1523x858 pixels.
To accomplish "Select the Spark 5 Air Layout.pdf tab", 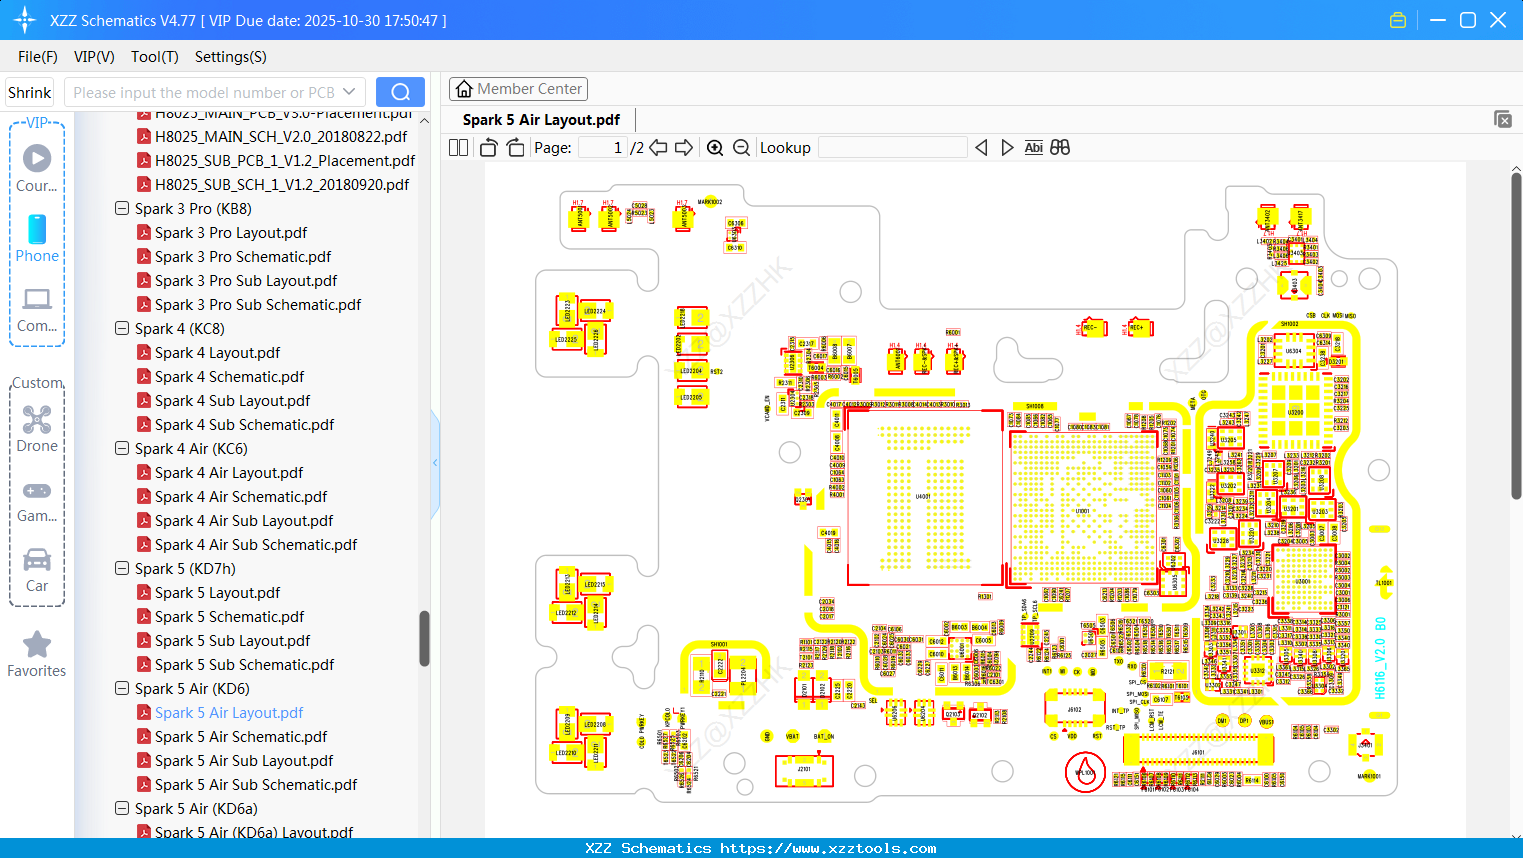I will [x=539, y=119].
